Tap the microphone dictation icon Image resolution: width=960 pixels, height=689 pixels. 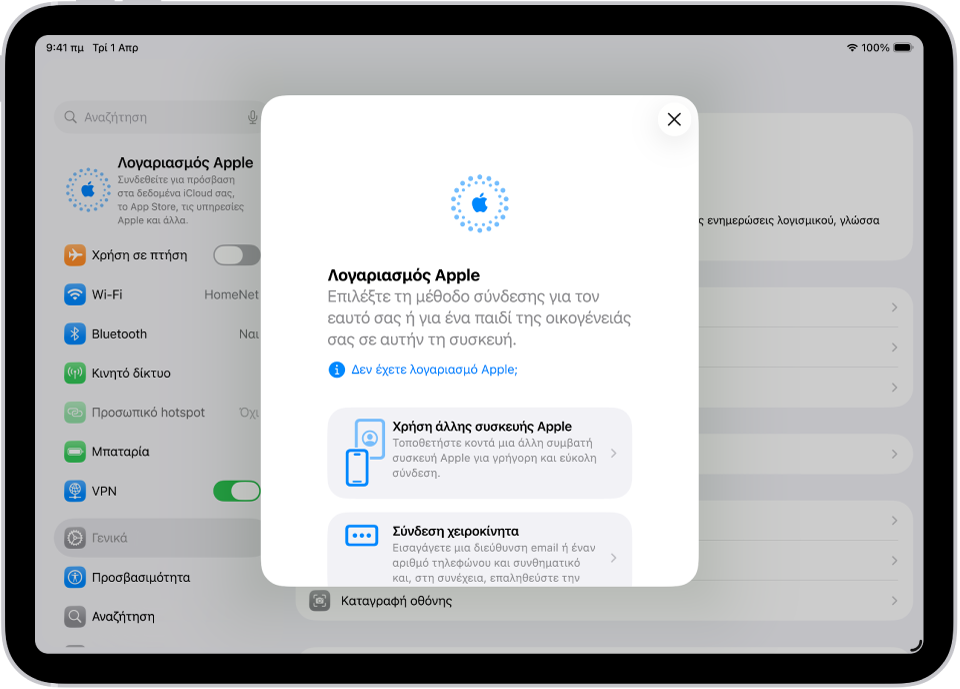(252, 117)
